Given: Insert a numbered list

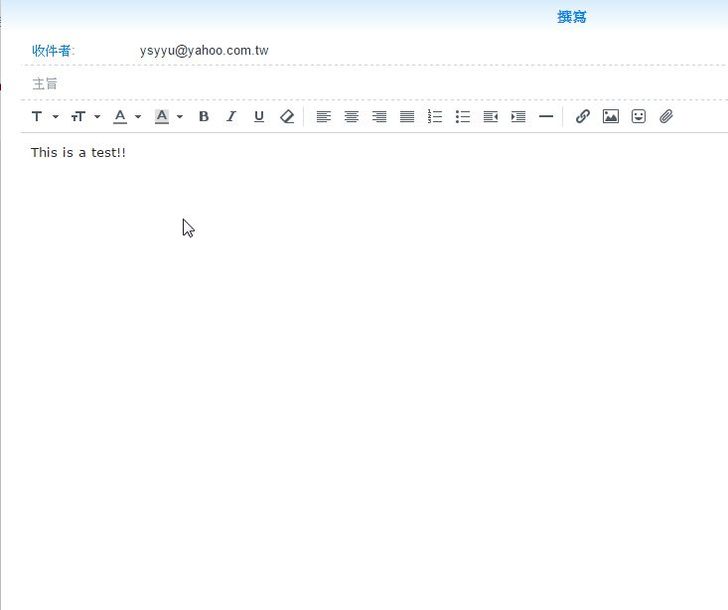Looking at the screenshot, I should [x=435, y=116].
